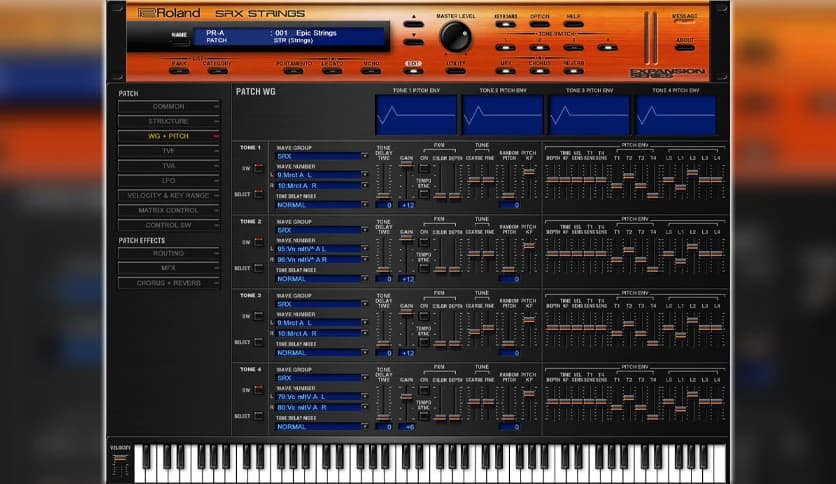Open the Matrix Control page

pos(168,211)
